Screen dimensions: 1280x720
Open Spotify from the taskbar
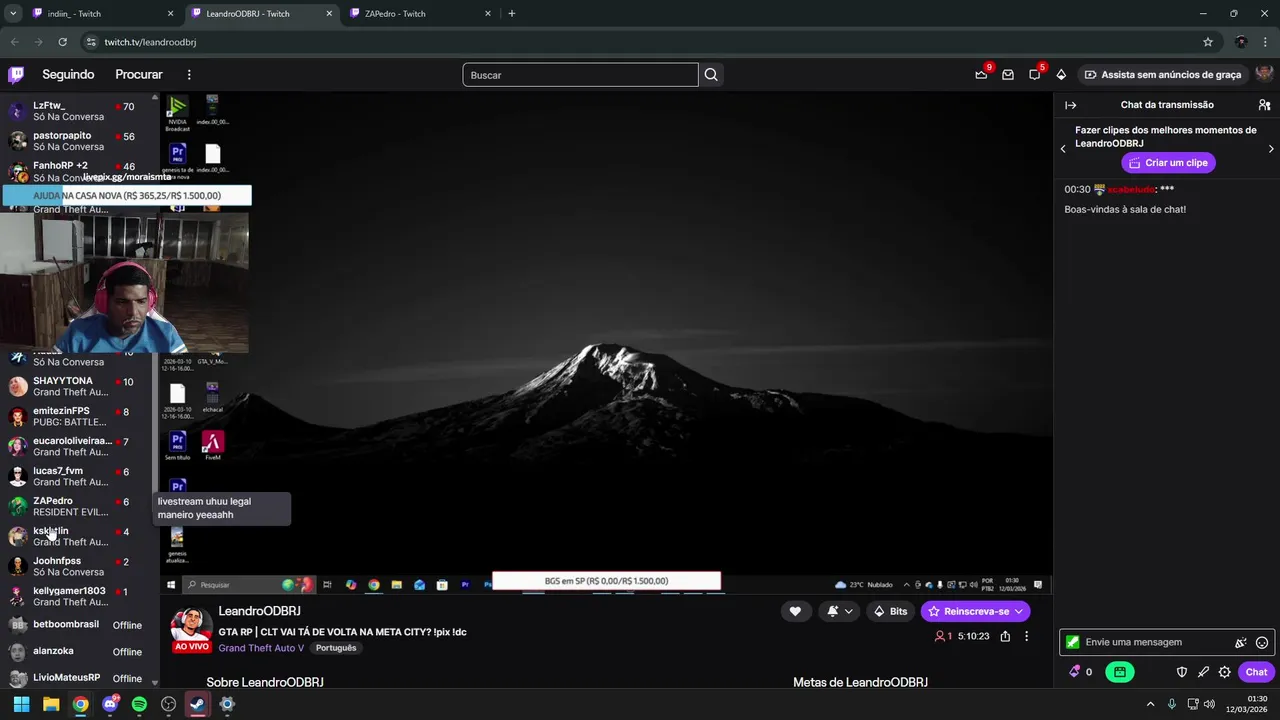tap(139, 704)
